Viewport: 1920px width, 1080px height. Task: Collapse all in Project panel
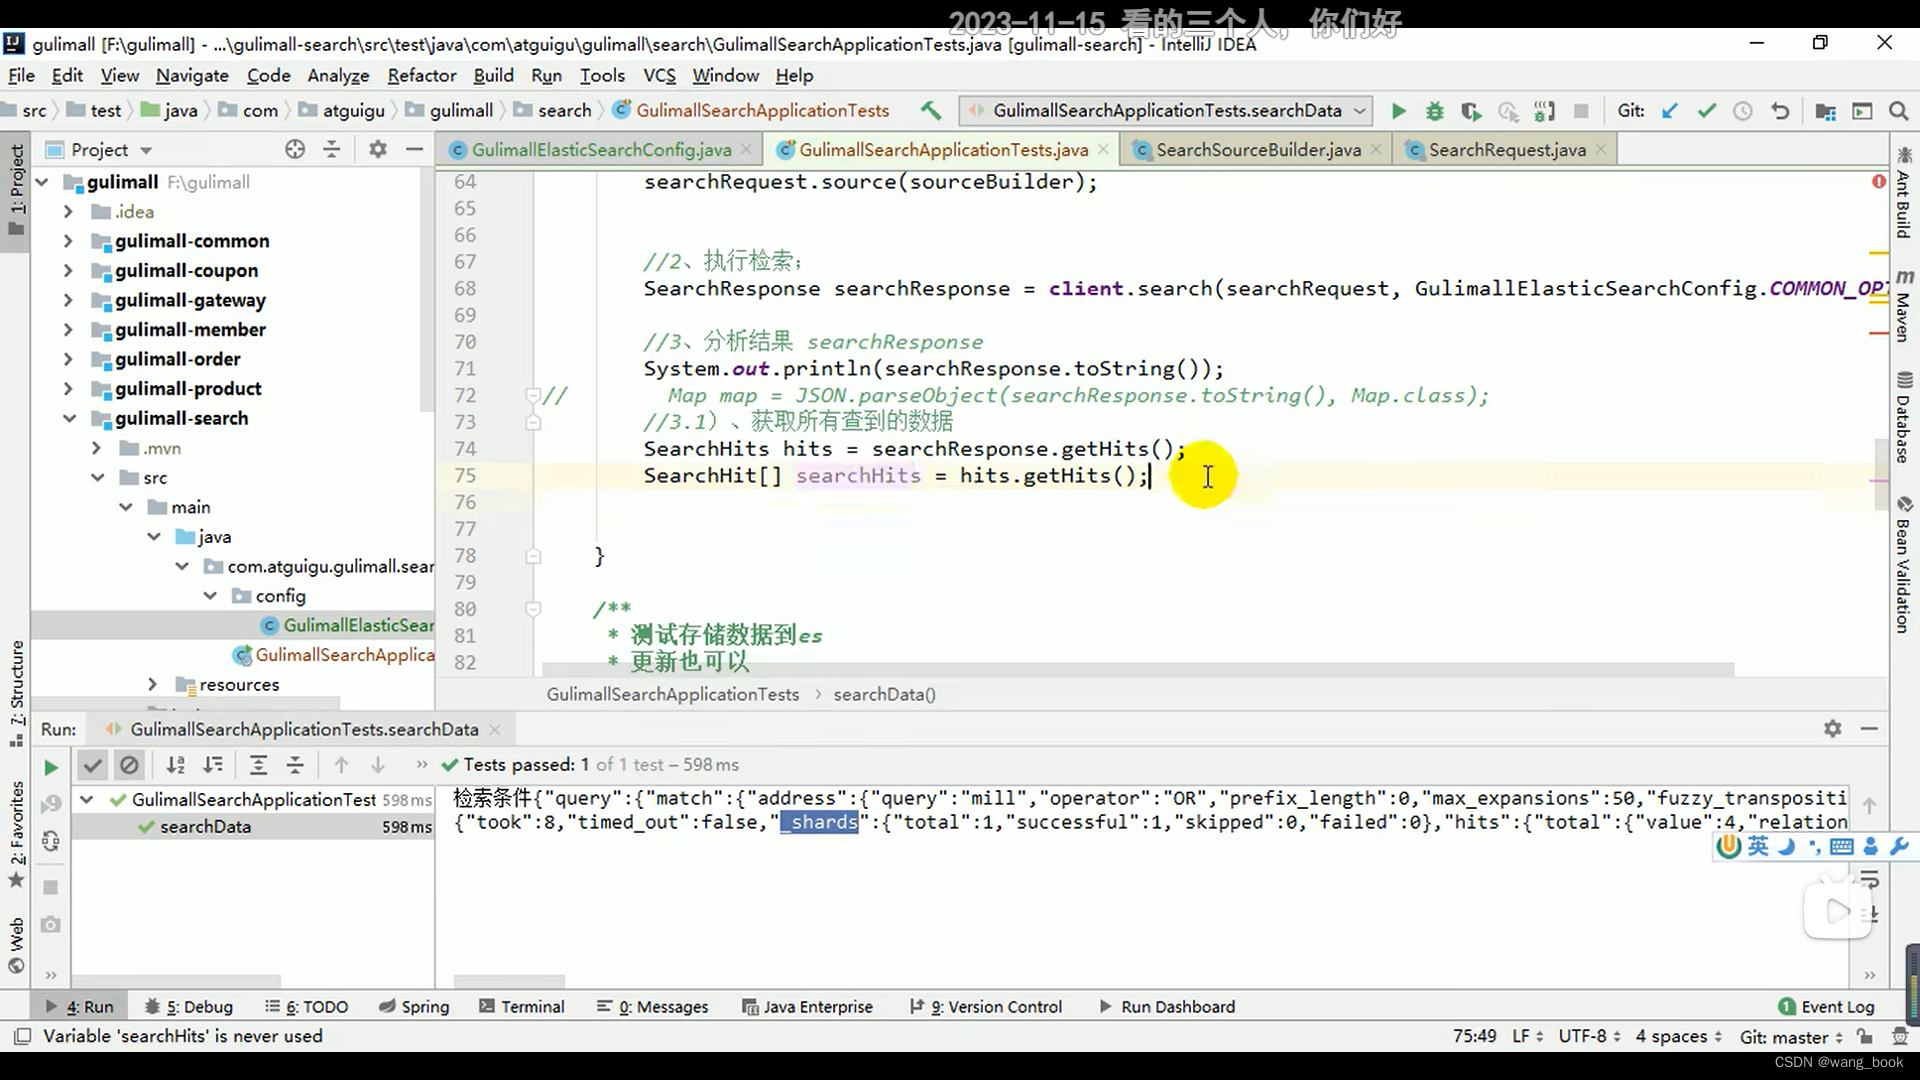coord(332,150)
